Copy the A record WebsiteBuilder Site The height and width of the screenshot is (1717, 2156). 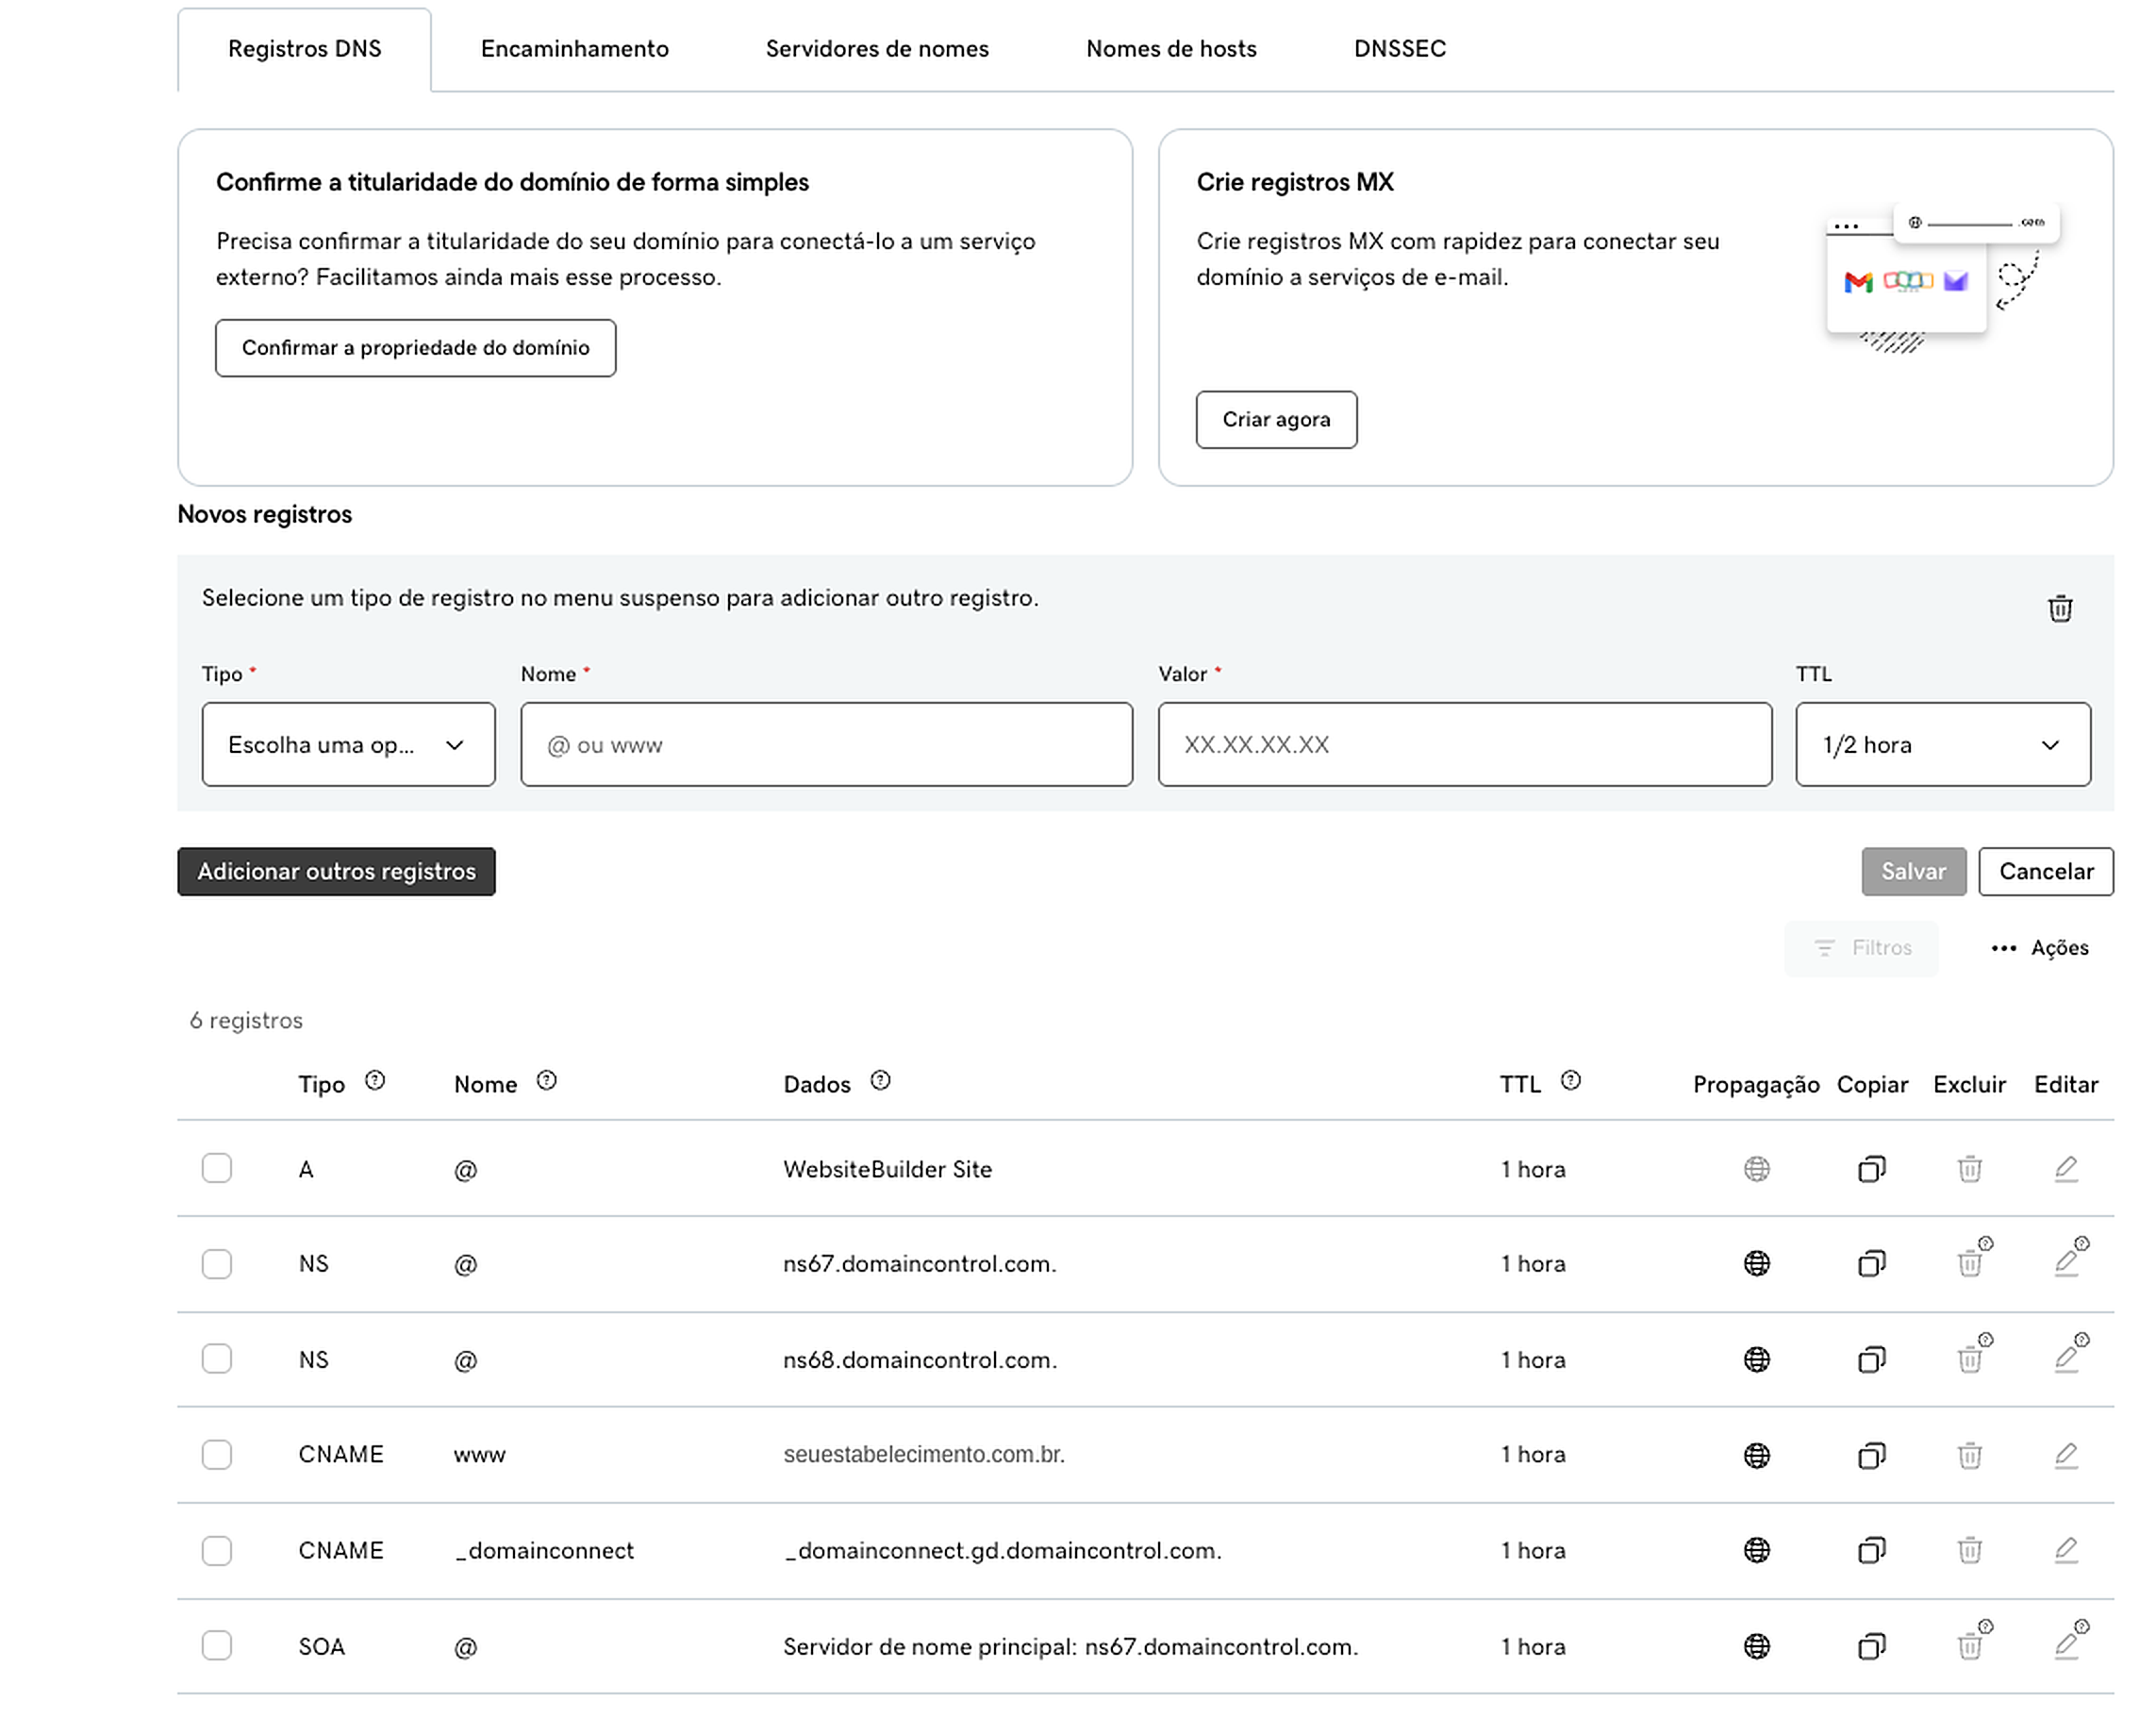(1871, 1168)
